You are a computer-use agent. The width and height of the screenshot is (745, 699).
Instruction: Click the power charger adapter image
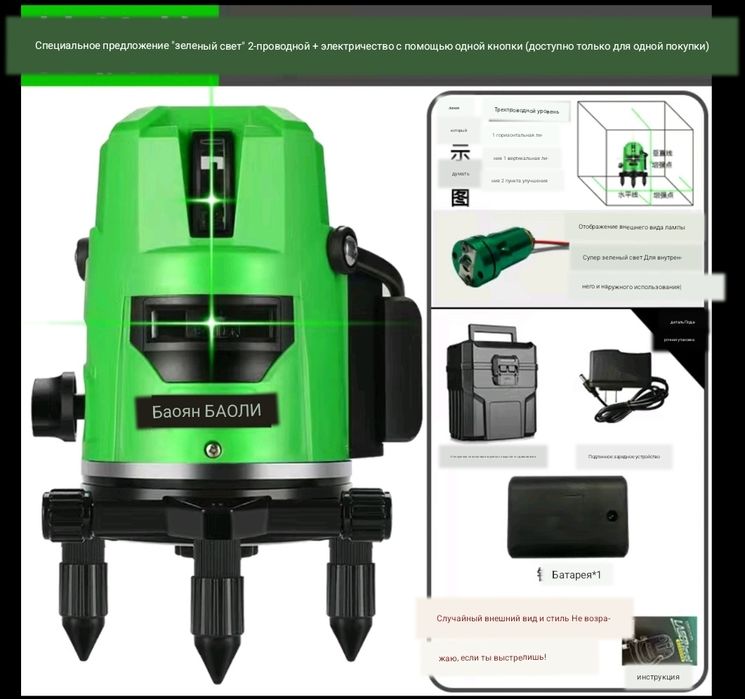[623, 386]
